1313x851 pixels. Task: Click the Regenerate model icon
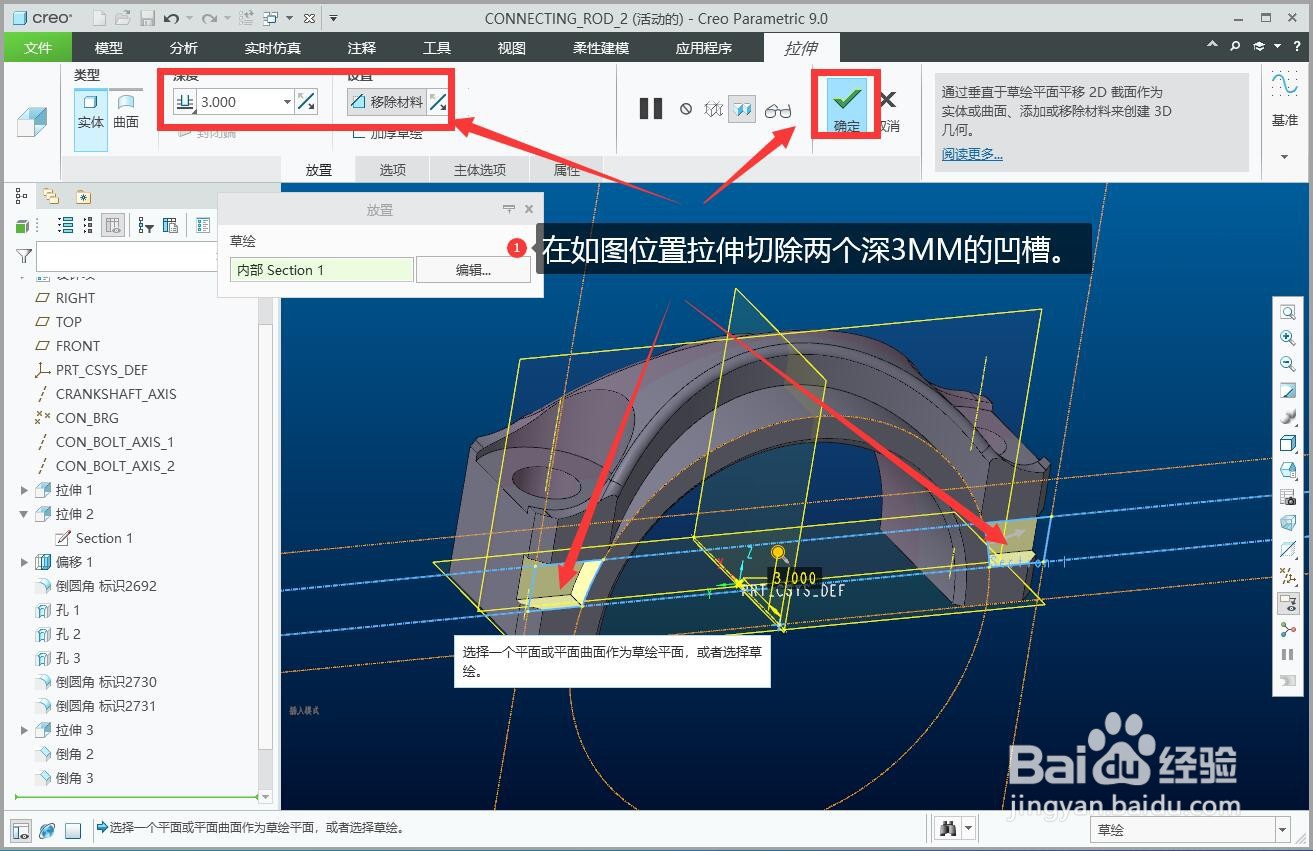(245, 18)
